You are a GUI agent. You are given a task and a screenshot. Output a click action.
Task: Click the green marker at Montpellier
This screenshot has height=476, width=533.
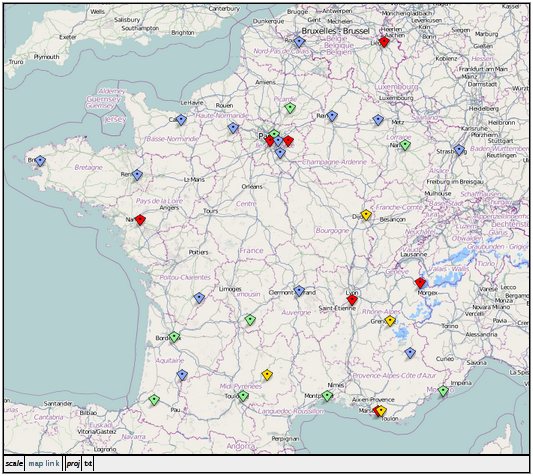pos(327,396)
